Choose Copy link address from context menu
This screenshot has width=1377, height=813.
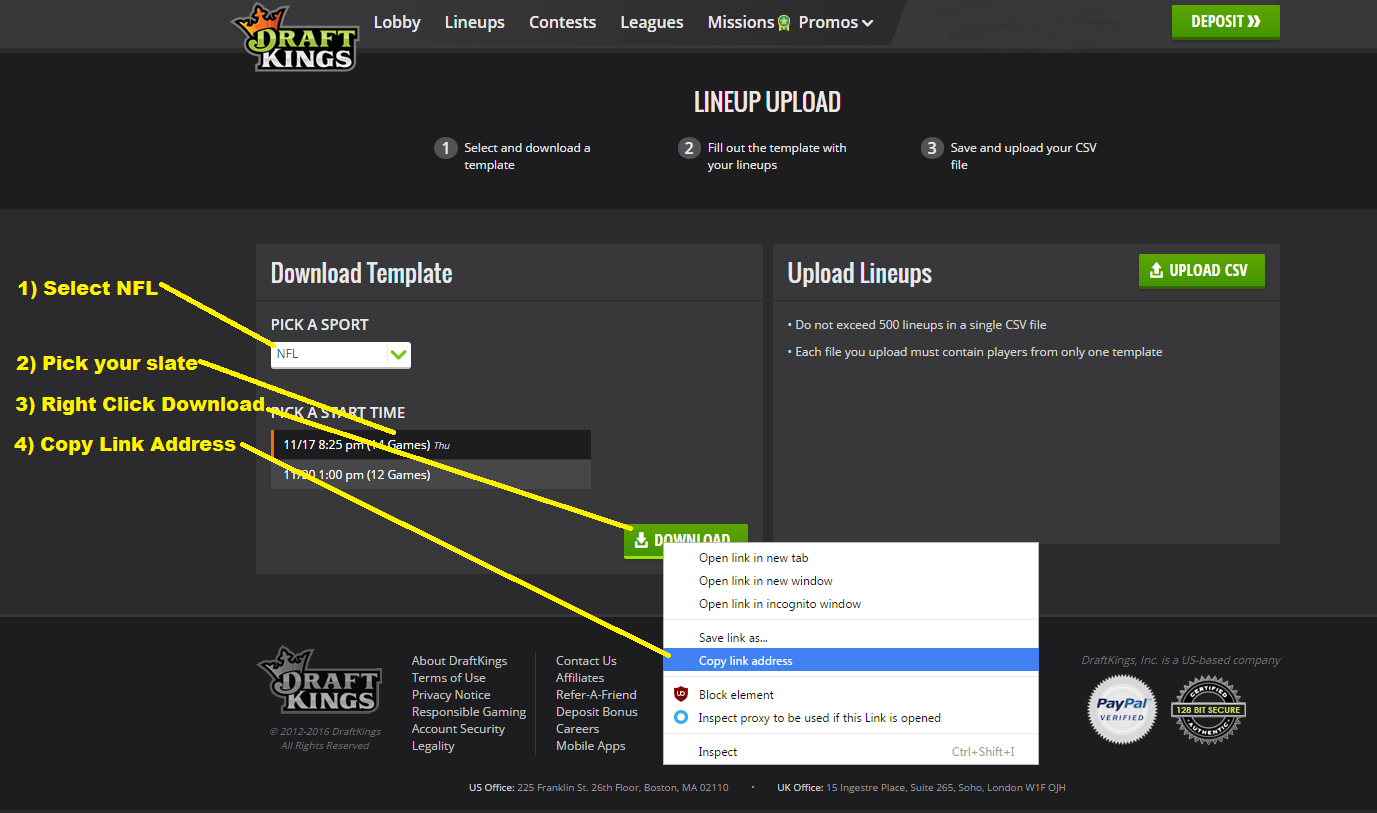pos(746,660)
